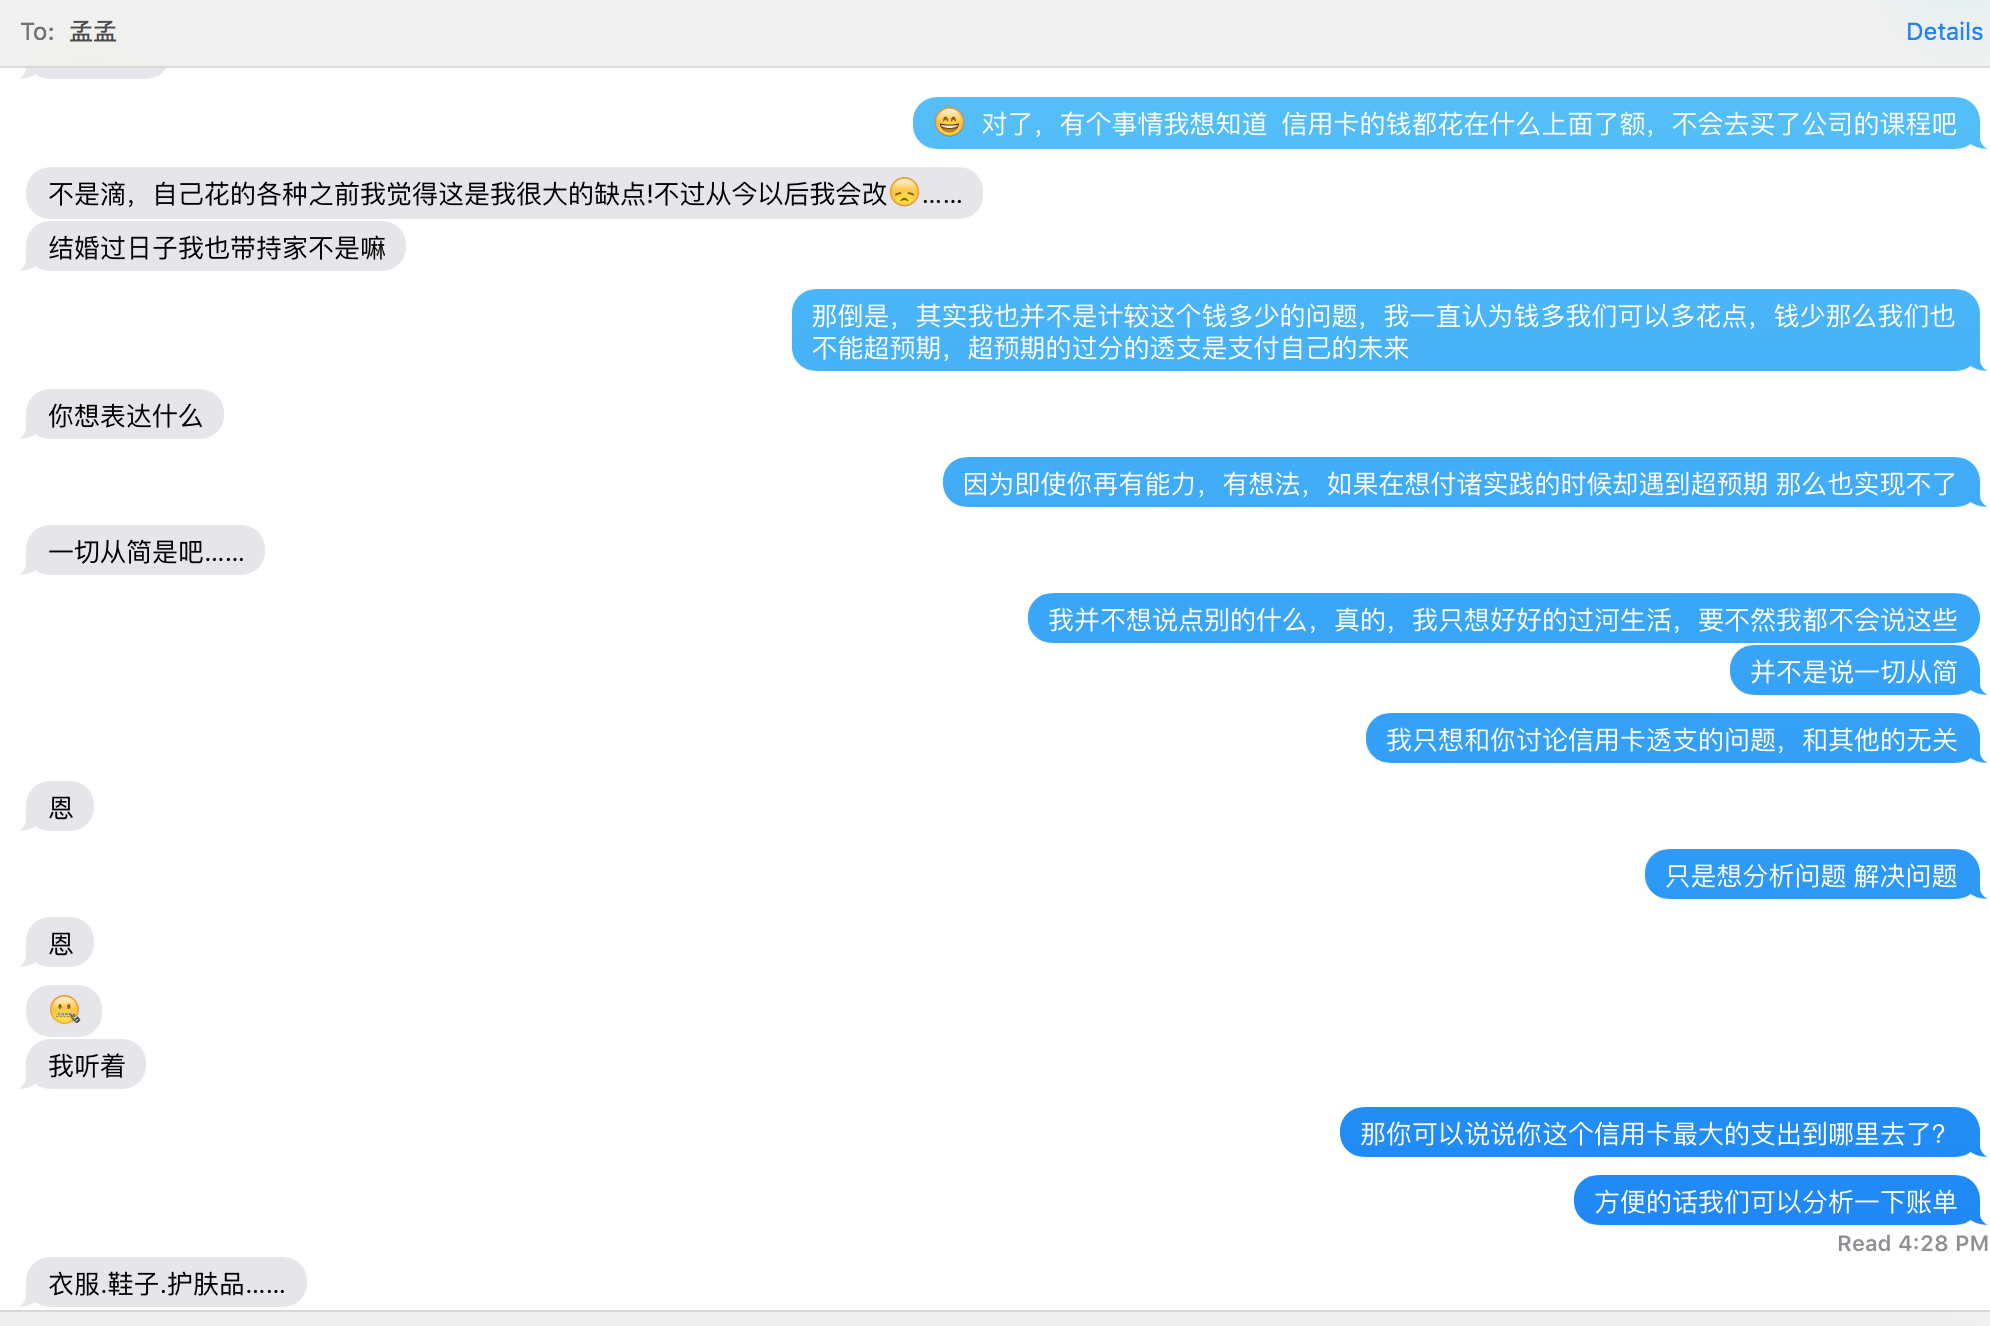Click the '那你可以说说你这个信用卡' question bubble
This screenshot has height=1326, width=1990.
click(1657, 1133)
